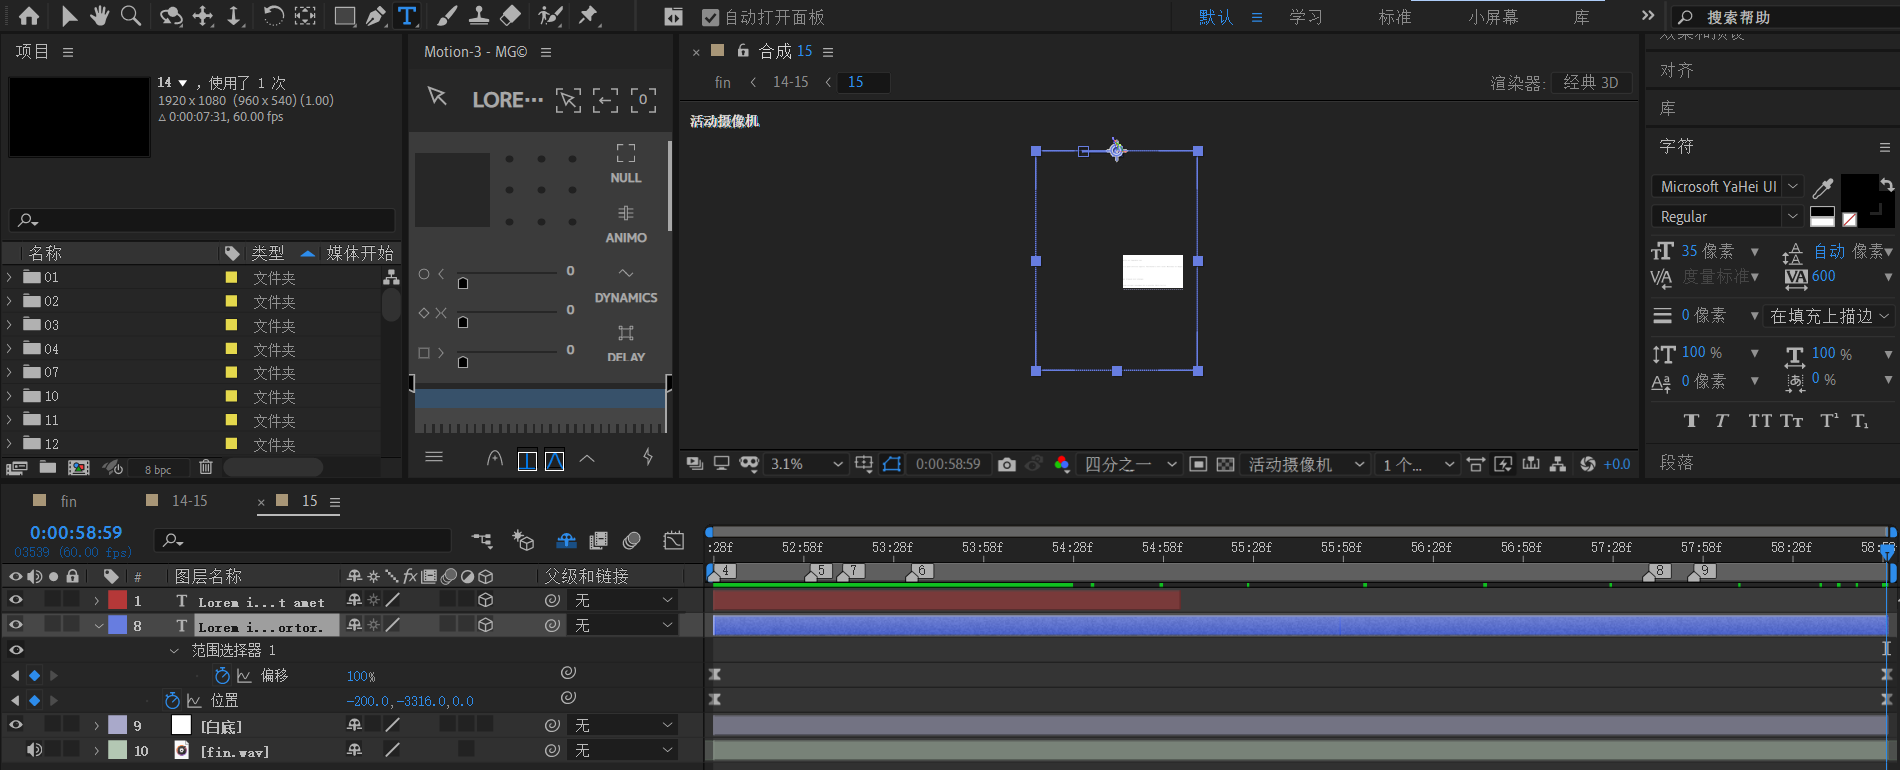Open the 段落 panel
Image resolution: width=1900 pixels, height=770 pixels.
(x=1677, y=462)
